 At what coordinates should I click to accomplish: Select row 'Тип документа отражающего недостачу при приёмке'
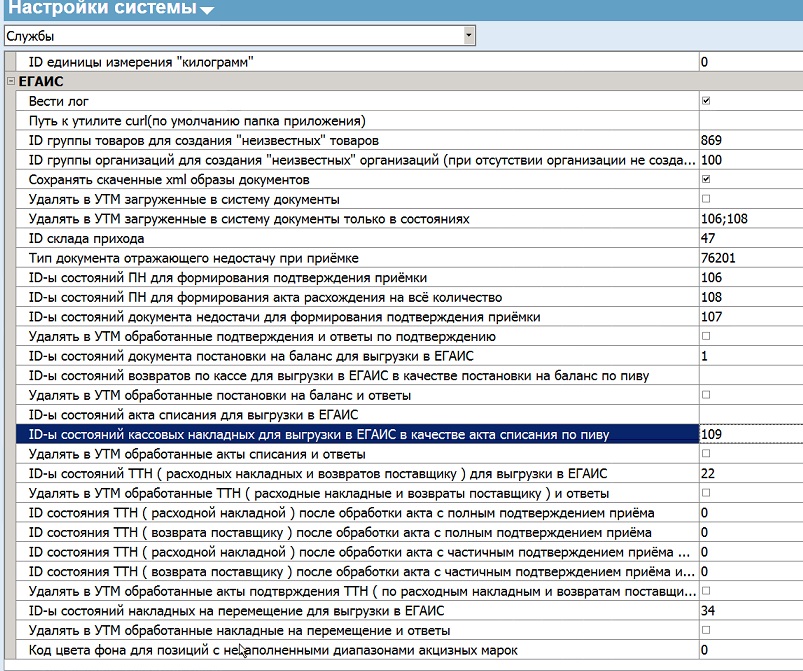(x=357, y=258)
